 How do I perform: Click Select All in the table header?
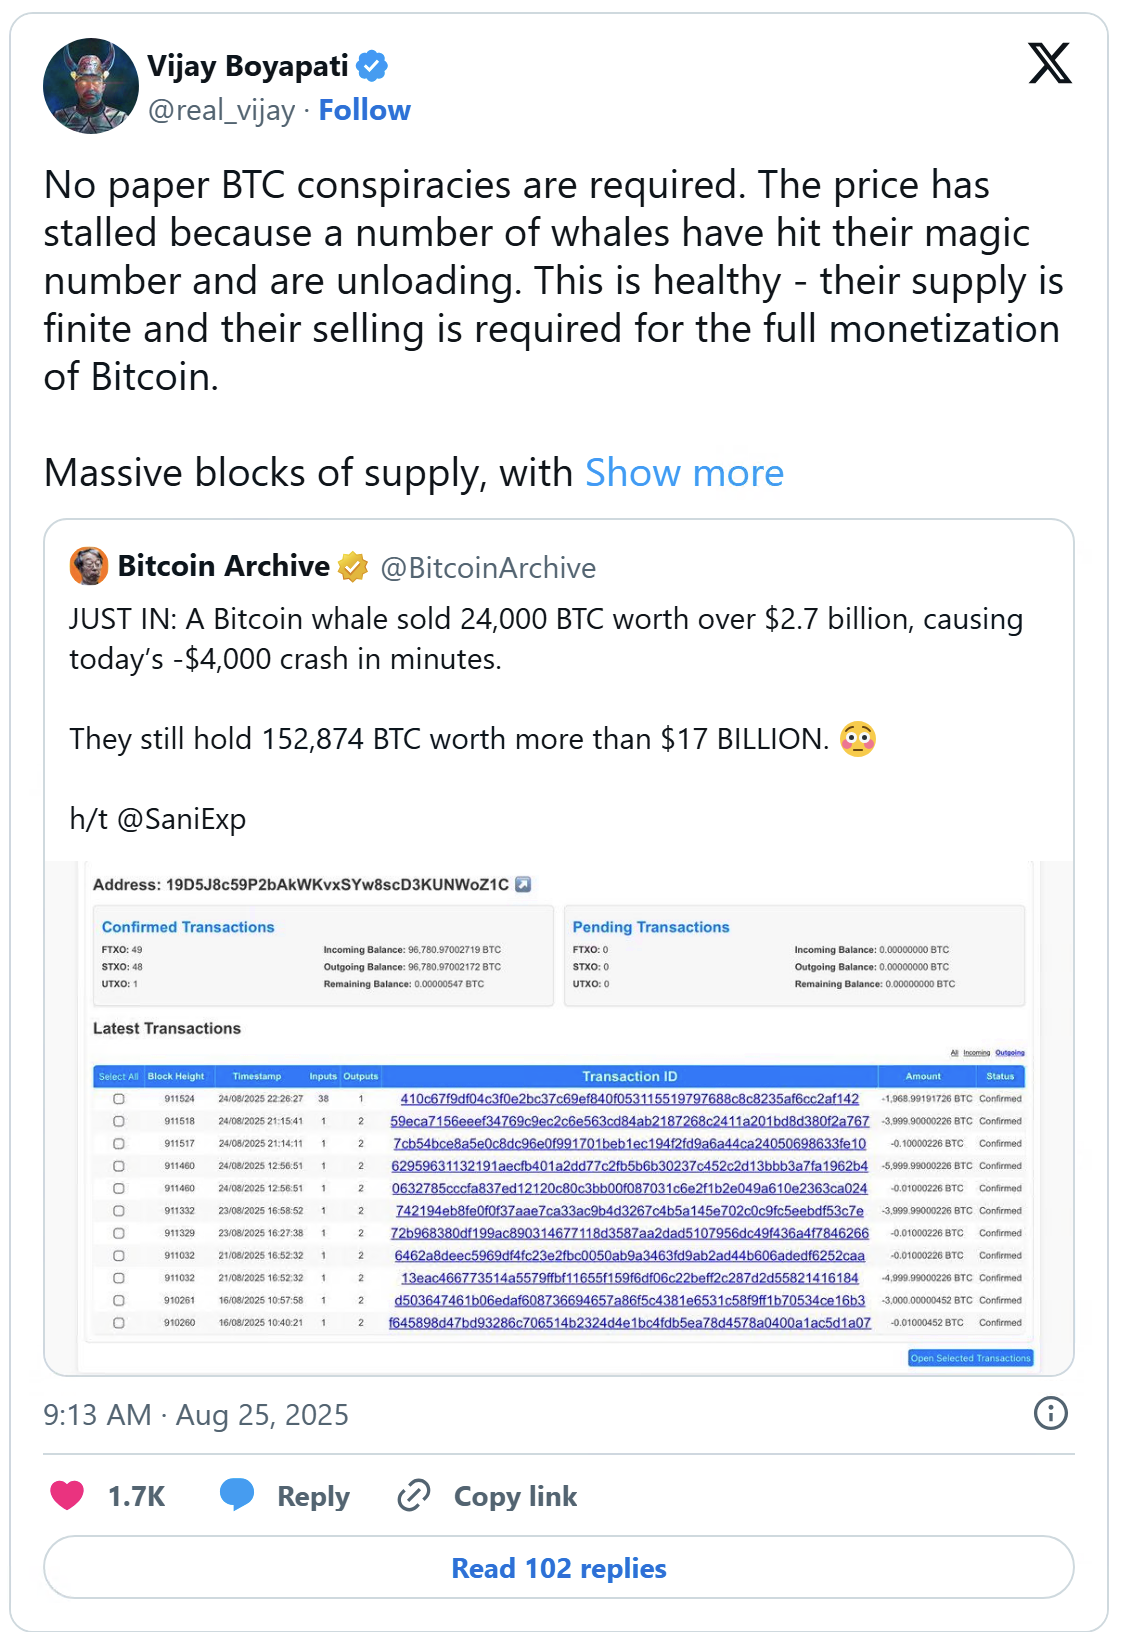click(118, 1077)
